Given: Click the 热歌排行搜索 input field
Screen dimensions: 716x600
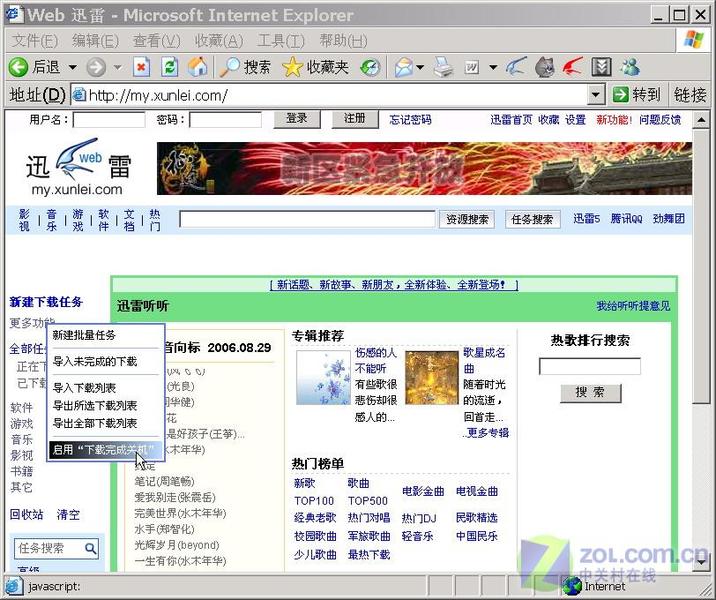Looking at the screenshot, I should [590, 366].
